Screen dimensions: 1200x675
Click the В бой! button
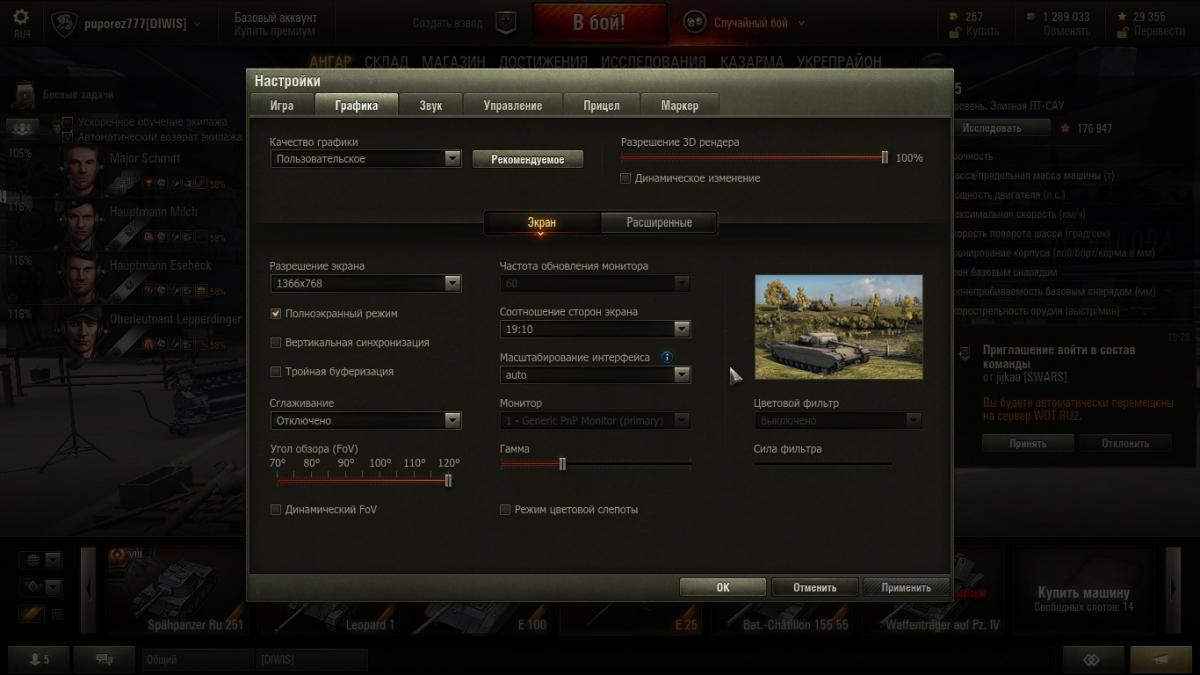tap(599, 22)
